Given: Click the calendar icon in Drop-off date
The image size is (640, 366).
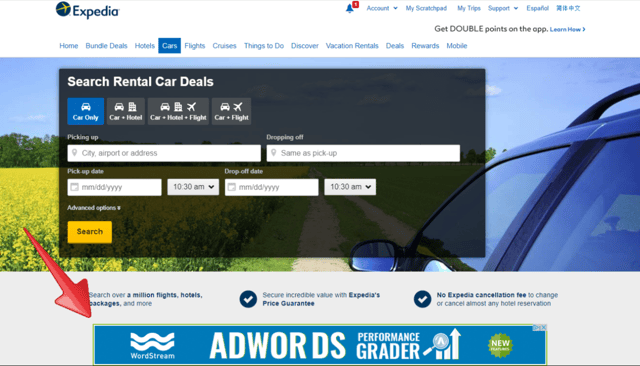Looking at the screenshot, I should coord(231,187).
